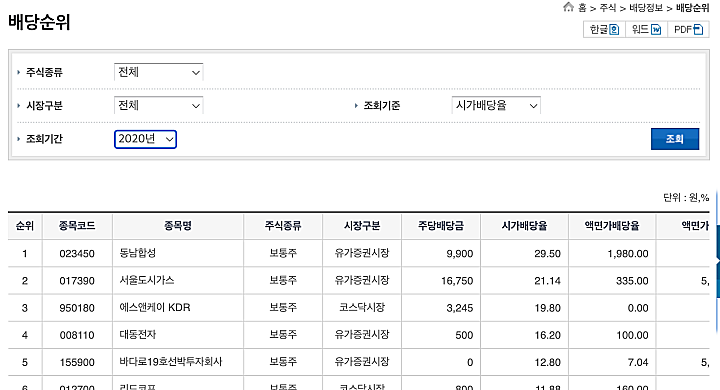Click the 종목코드 column header
This screenshot has height=390, width=720.
(x=77, y=226)
